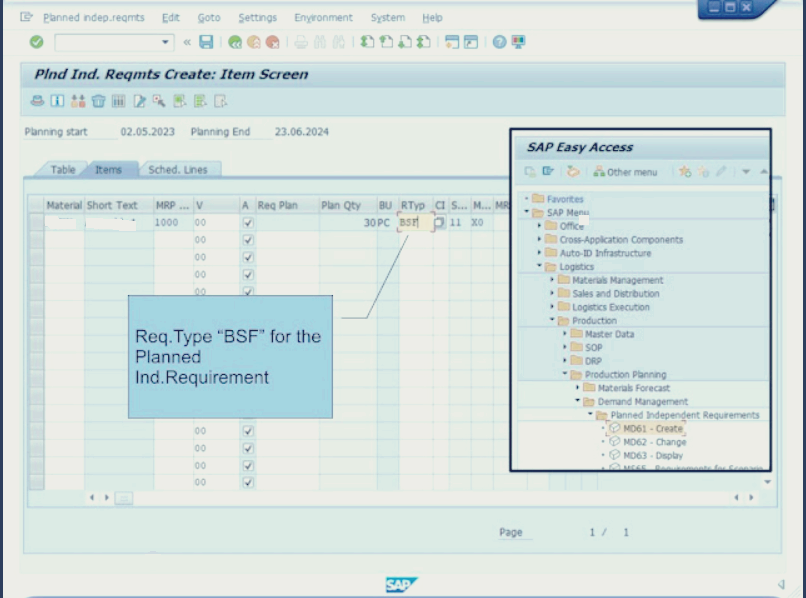Click the pencil Change Favorites icon in Easy Access
Image resolution: width=806 pixels, height=598 pixels.
(x=721, y=172)
